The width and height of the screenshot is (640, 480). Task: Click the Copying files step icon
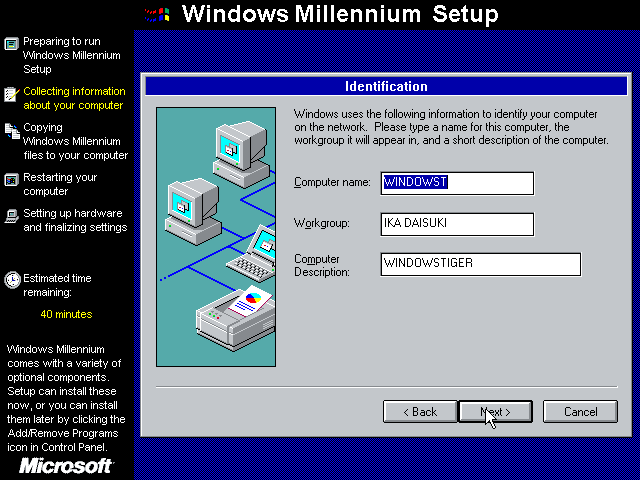(11, 131)
